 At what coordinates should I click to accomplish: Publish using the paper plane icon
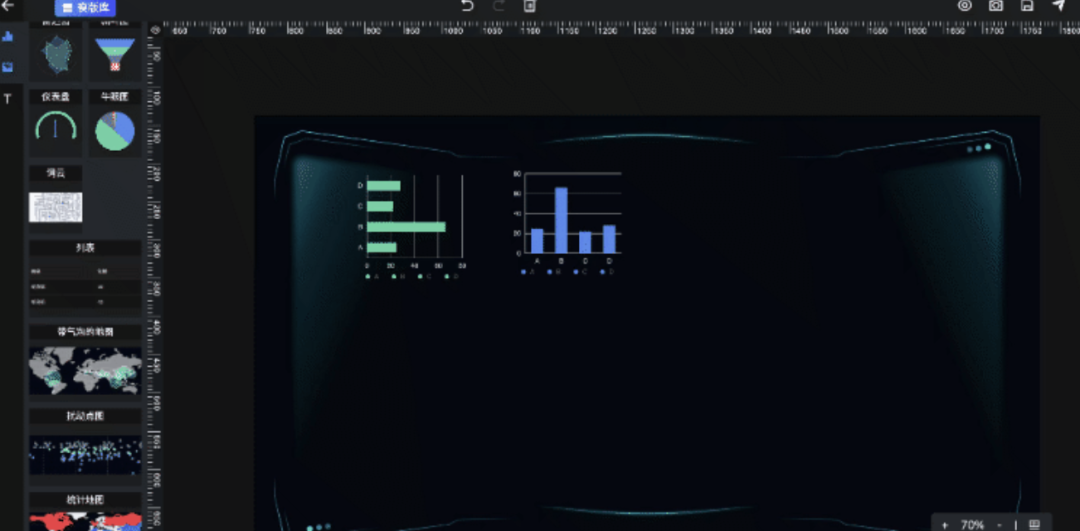coord(1059,6)
